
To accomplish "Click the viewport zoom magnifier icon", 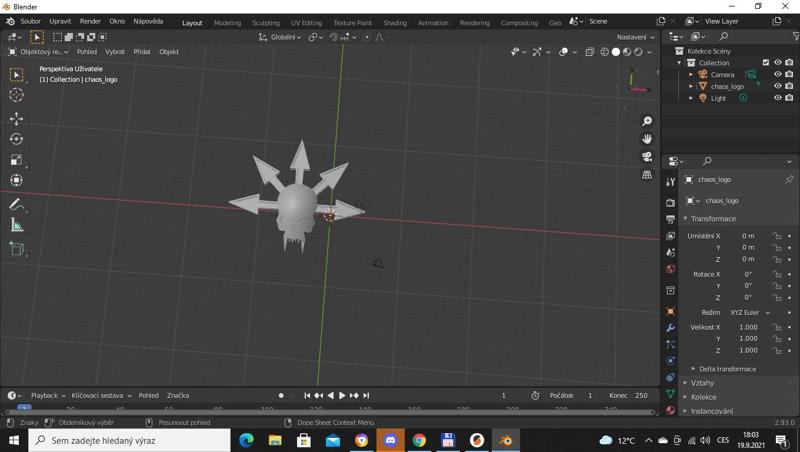I will [x=647, y=121].
